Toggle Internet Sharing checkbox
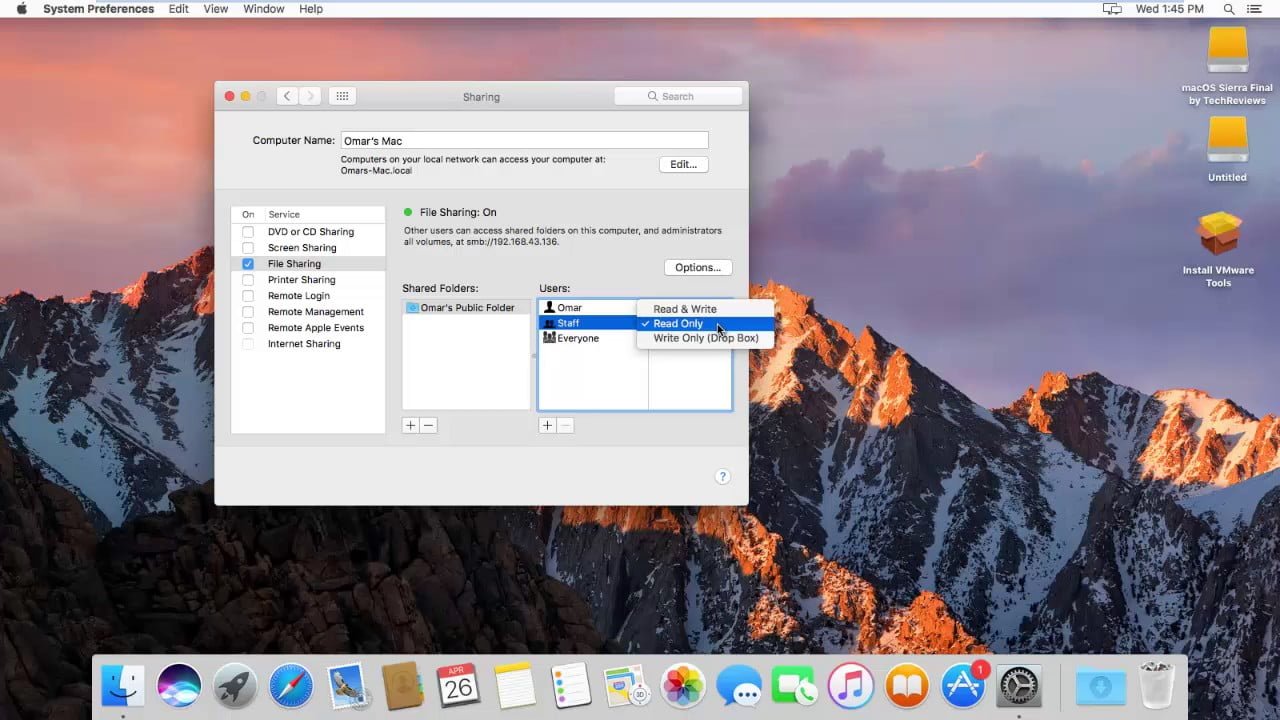 coord(248,344)
